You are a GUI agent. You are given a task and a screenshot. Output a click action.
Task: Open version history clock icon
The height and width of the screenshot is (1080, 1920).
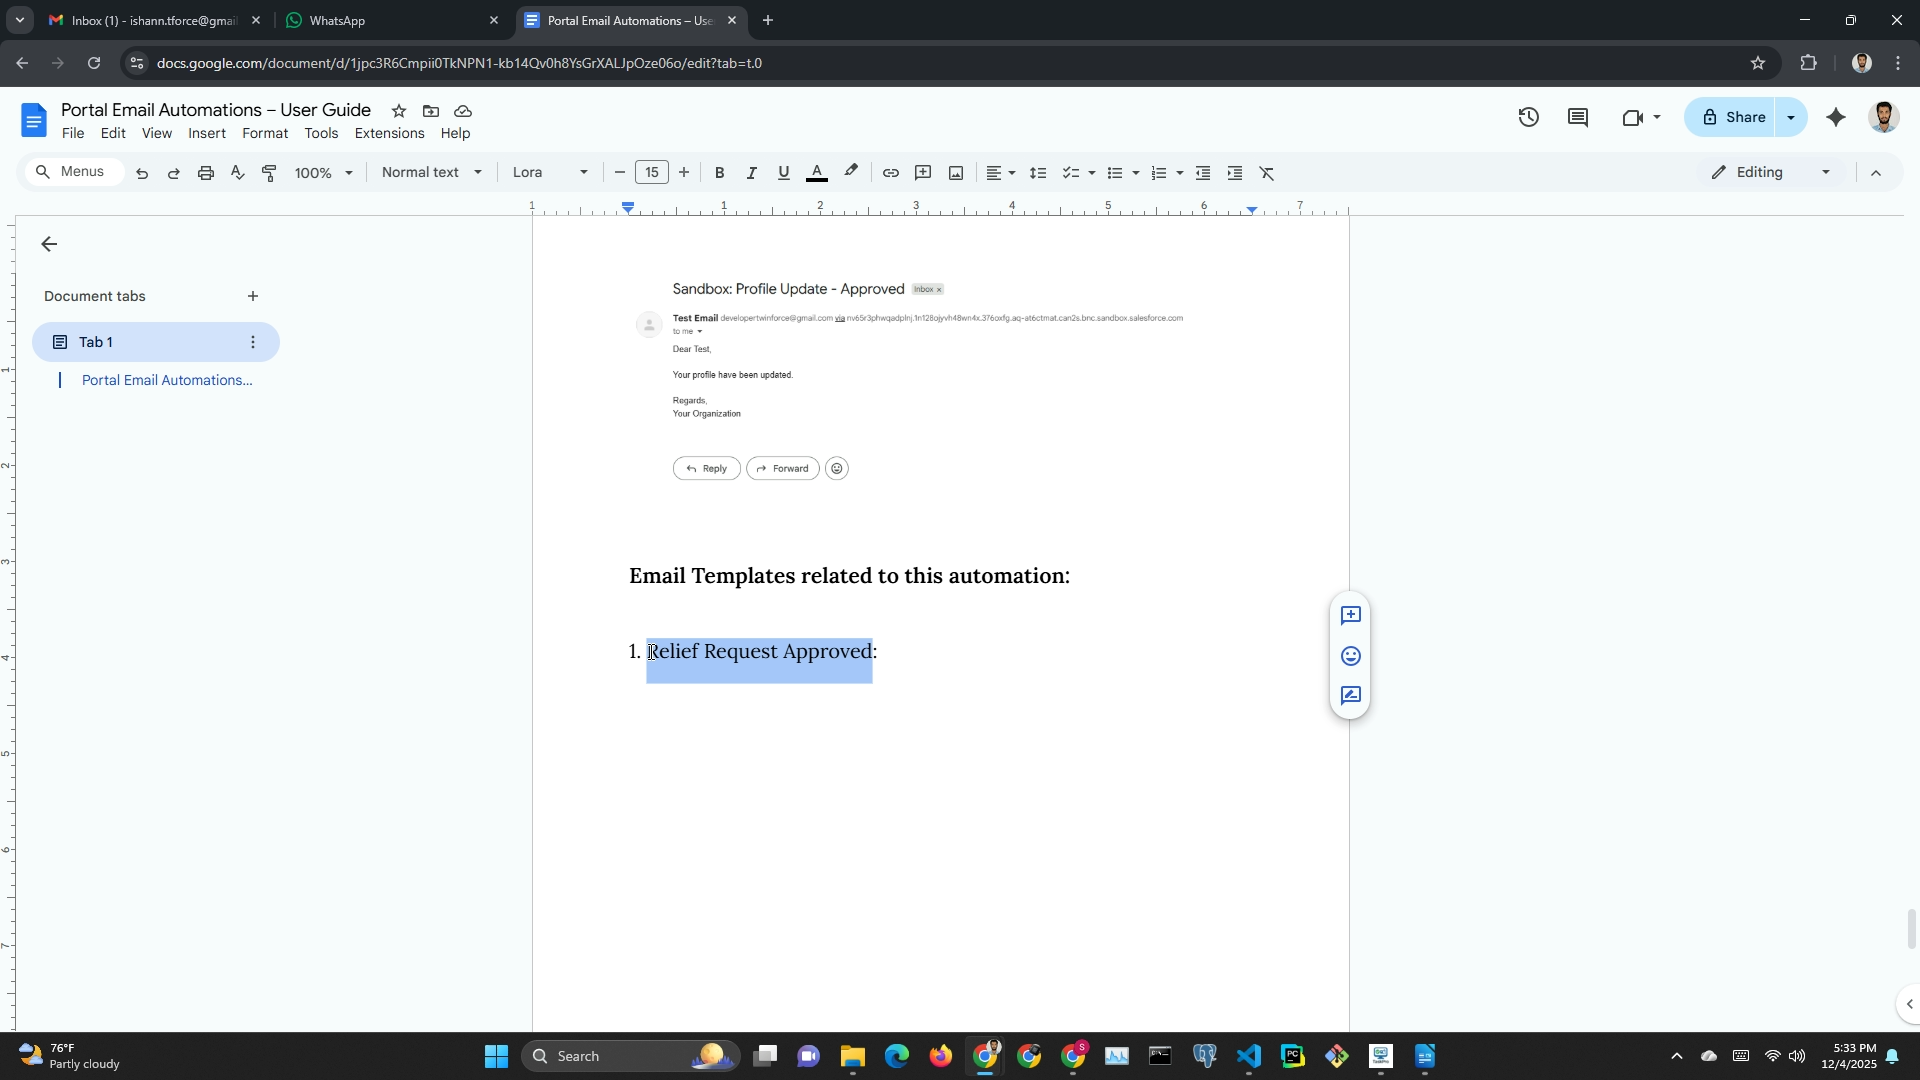1528,117
